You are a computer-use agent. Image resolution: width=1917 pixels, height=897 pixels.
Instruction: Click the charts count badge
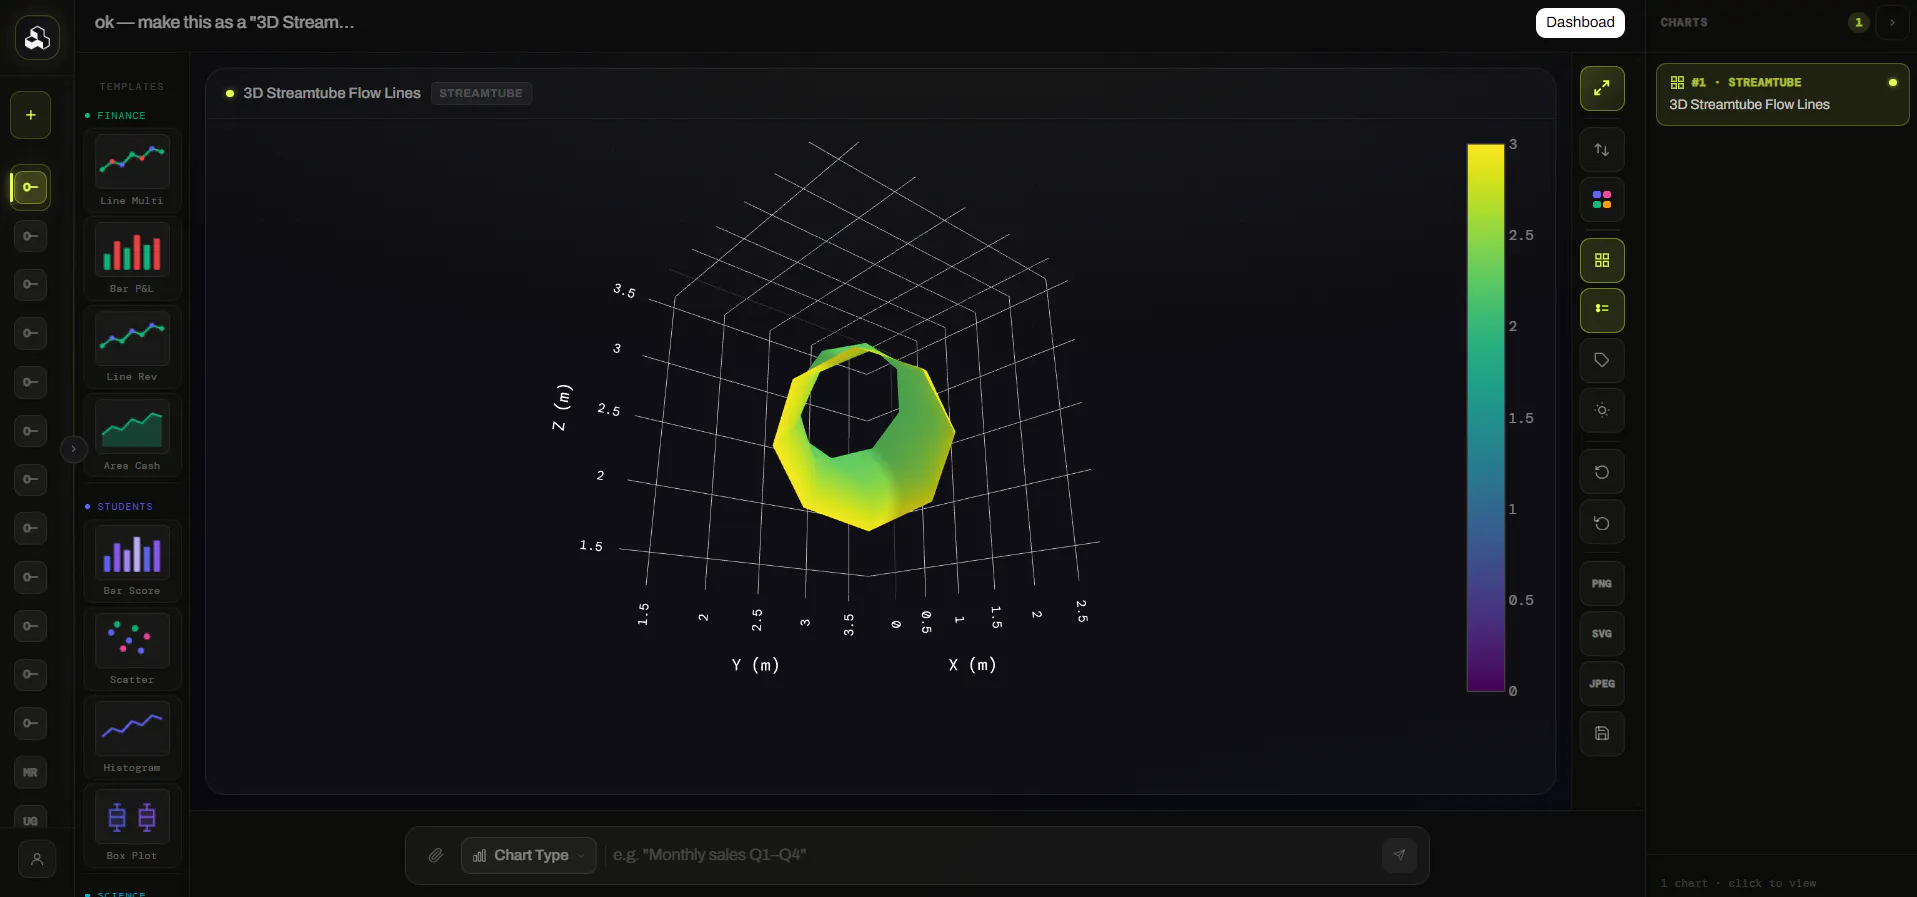(x=1858, y=22)
